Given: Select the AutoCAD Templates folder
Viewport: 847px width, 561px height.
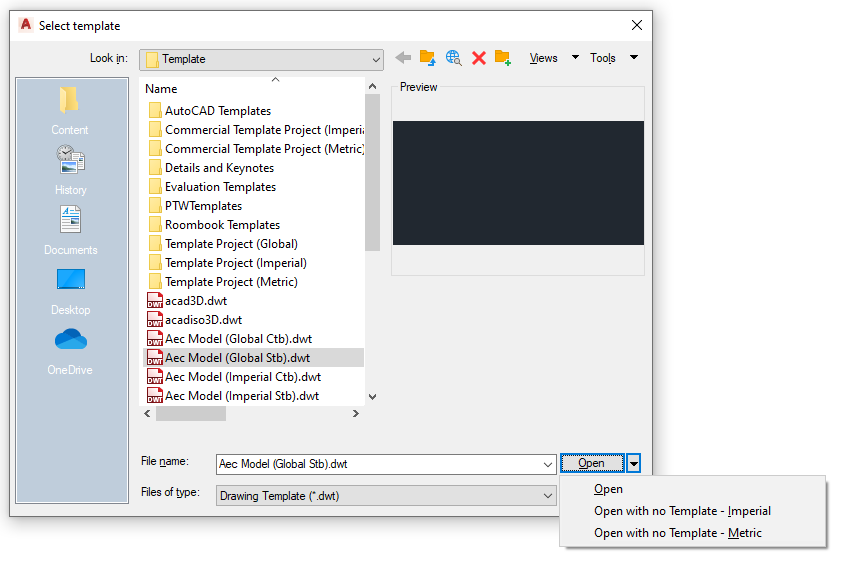Looking at the screenshot, I should coord(210,111).
